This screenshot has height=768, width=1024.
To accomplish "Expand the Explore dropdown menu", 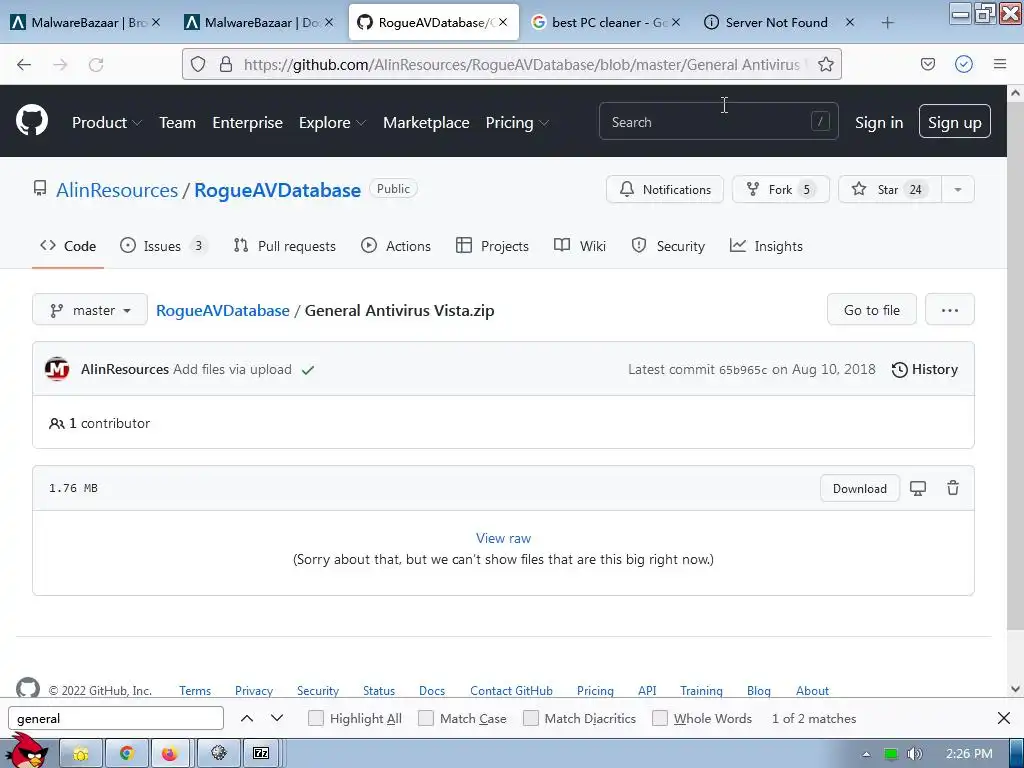I will [x=332, y=122].
